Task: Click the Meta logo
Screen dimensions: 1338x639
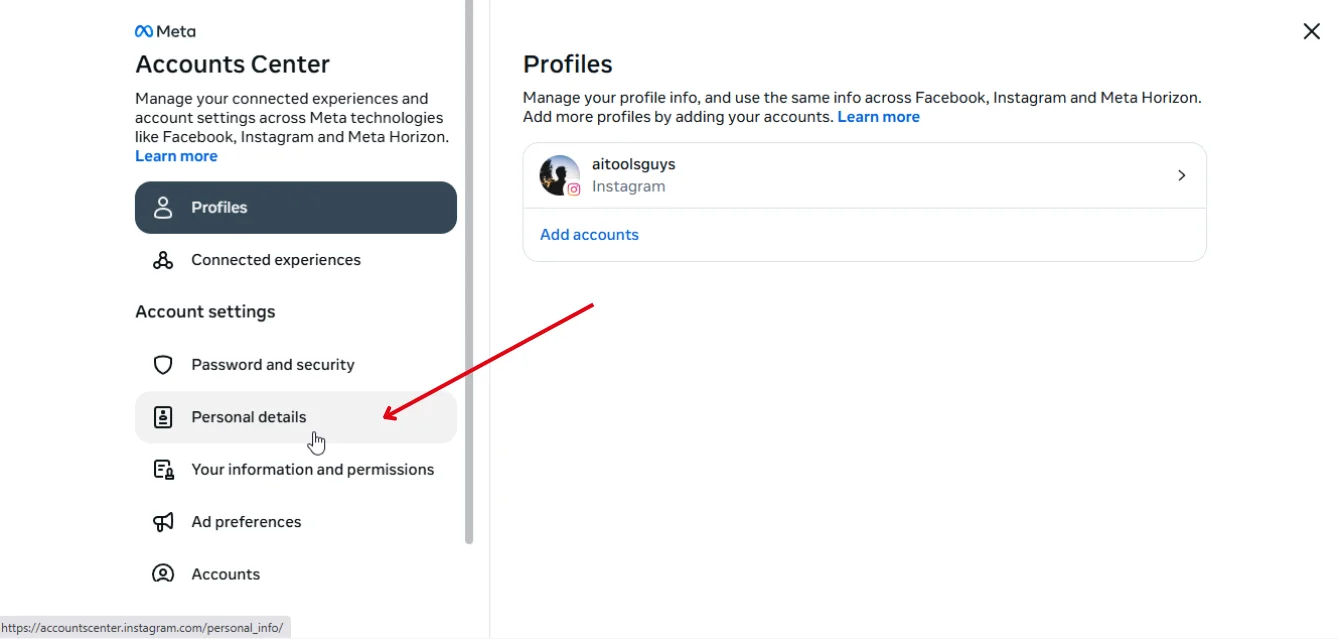Action: (165, 31)
